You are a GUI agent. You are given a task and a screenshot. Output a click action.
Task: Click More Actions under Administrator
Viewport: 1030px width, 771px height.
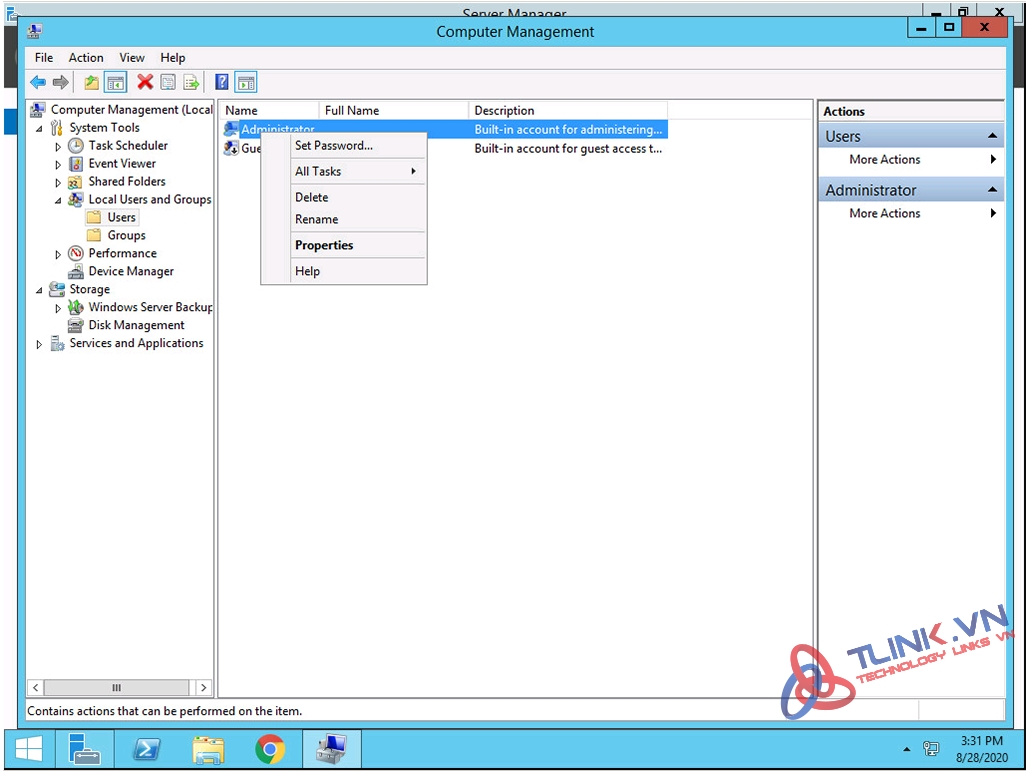pos(885,213)
